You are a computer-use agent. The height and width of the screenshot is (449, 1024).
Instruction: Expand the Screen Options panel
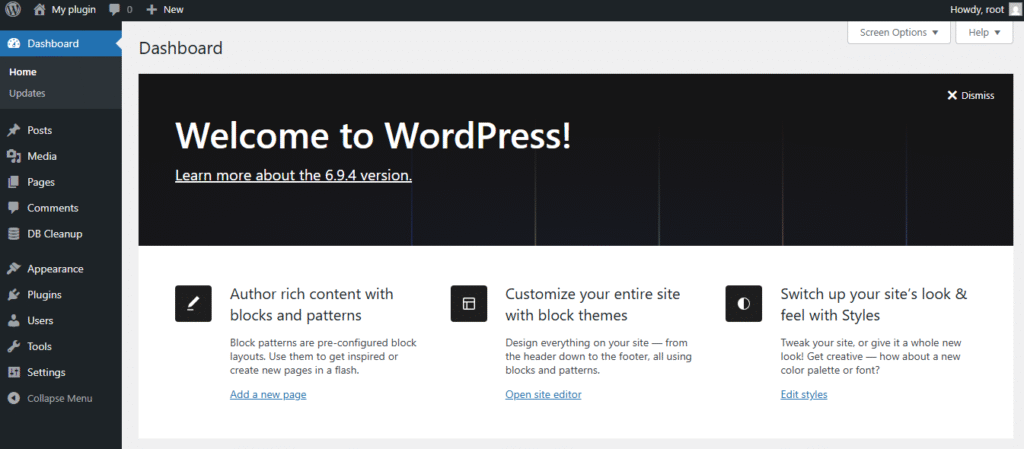[x=898, y=32]
